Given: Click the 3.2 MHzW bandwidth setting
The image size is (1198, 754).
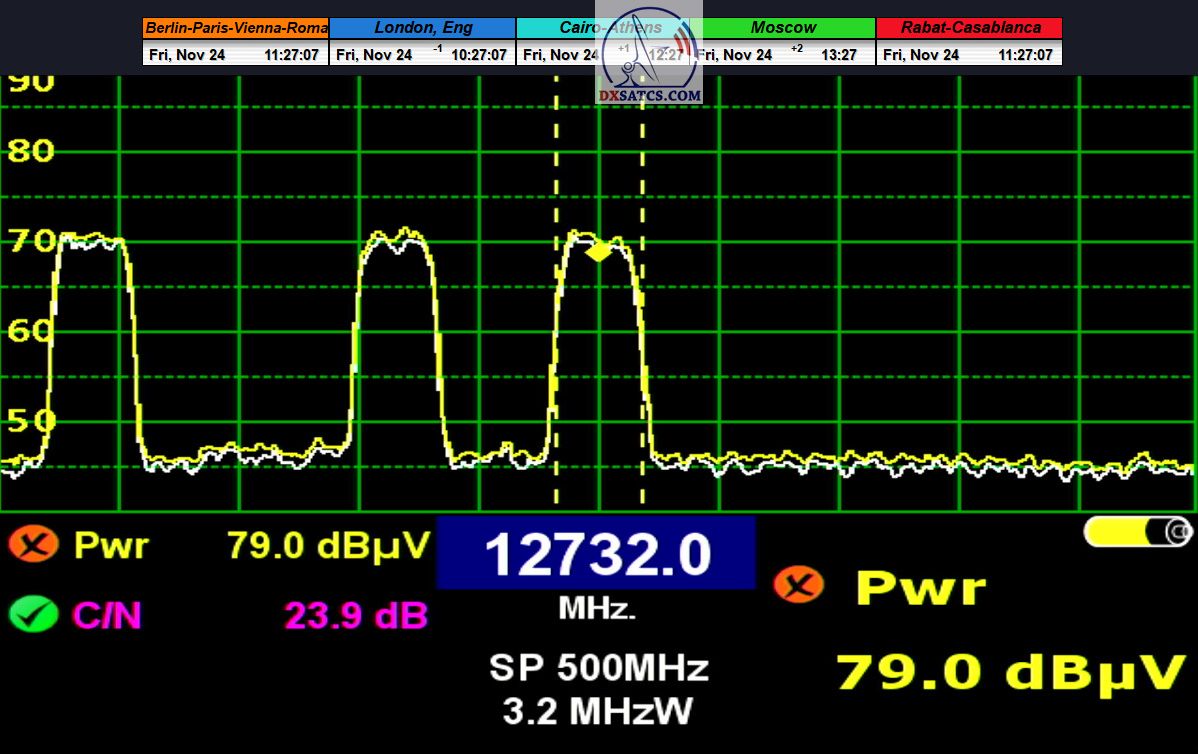Looking at the screenshot, I should [598, 711].
